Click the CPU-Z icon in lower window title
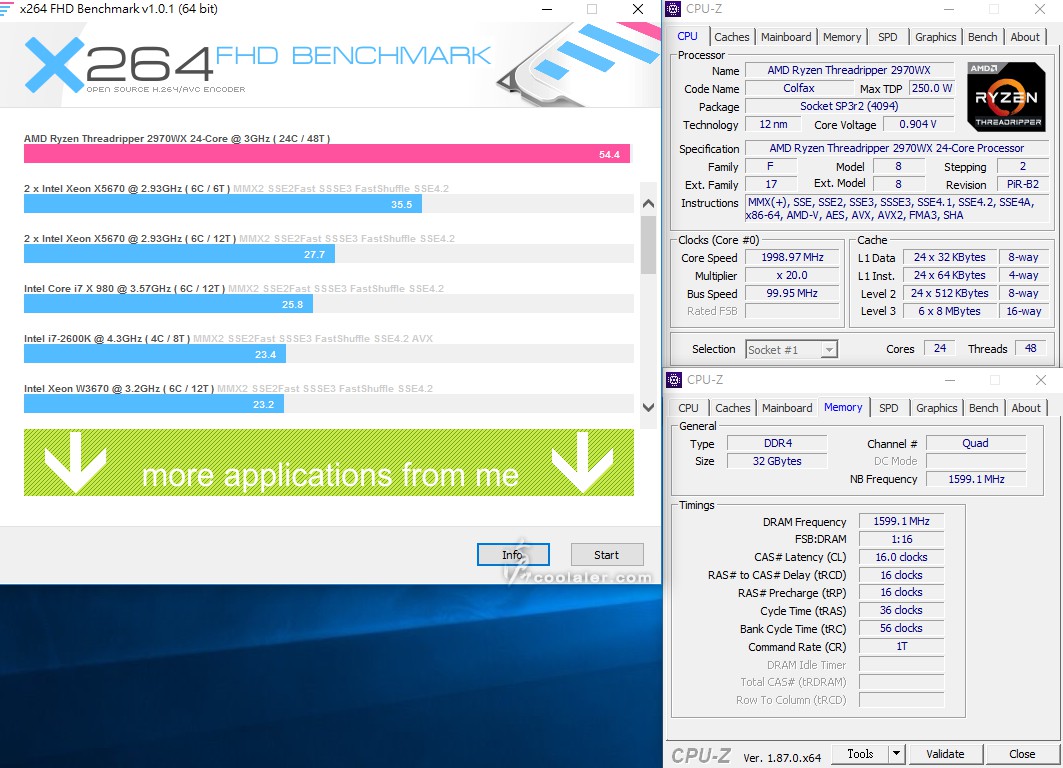This screenshot has height=768, width=1063. (x=675, y=380)
